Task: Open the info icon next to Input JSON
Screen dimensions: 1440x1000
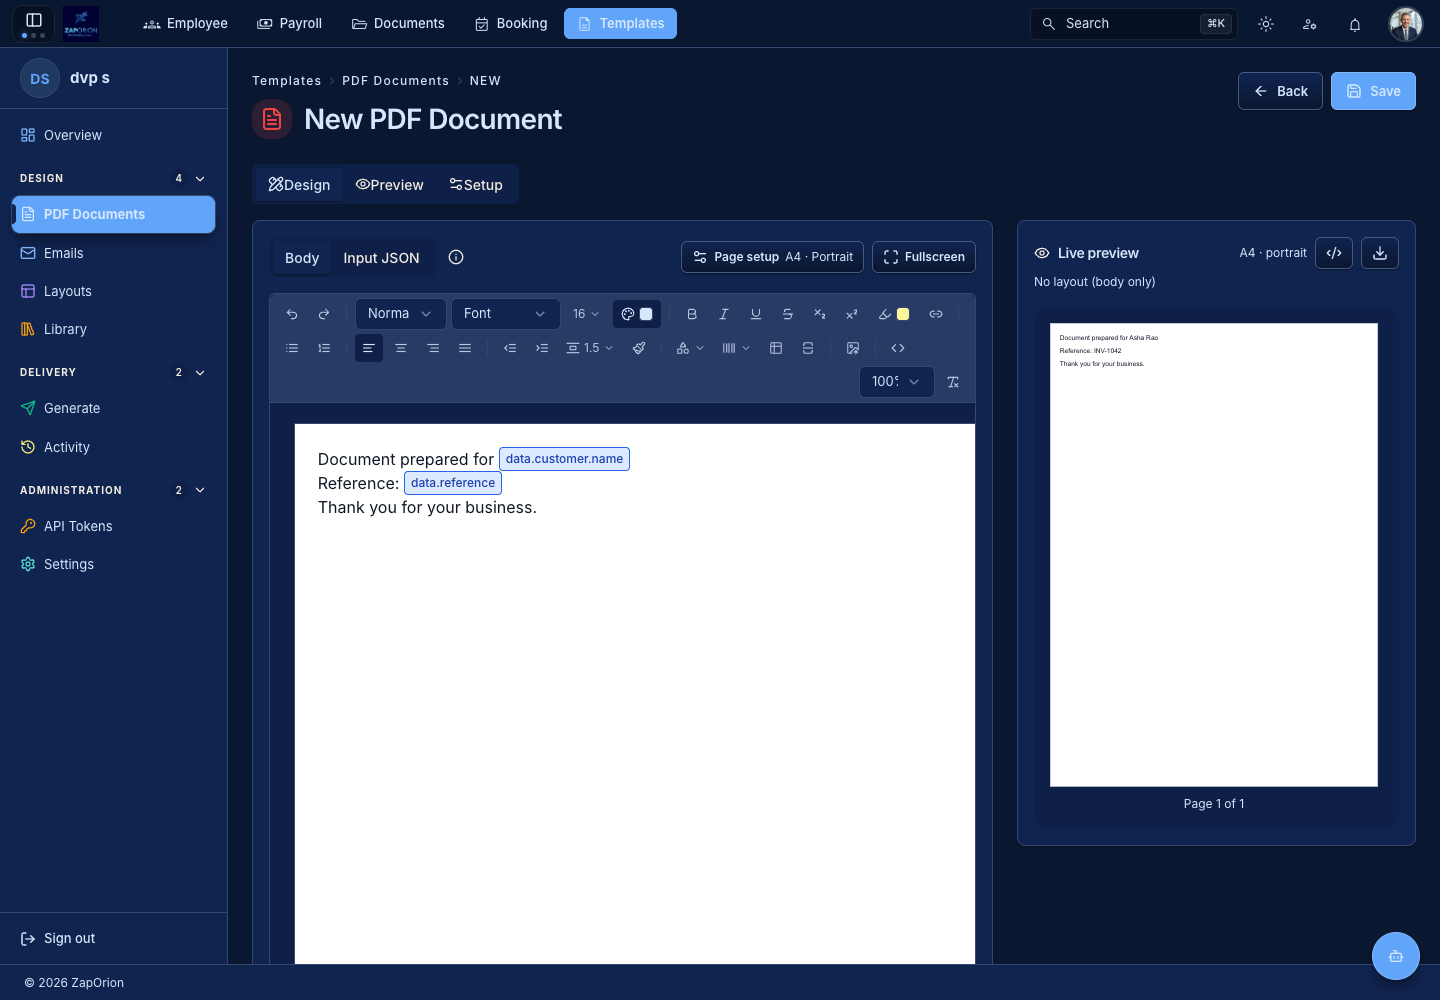Action: pyautogui.click(x=456, y=257)
